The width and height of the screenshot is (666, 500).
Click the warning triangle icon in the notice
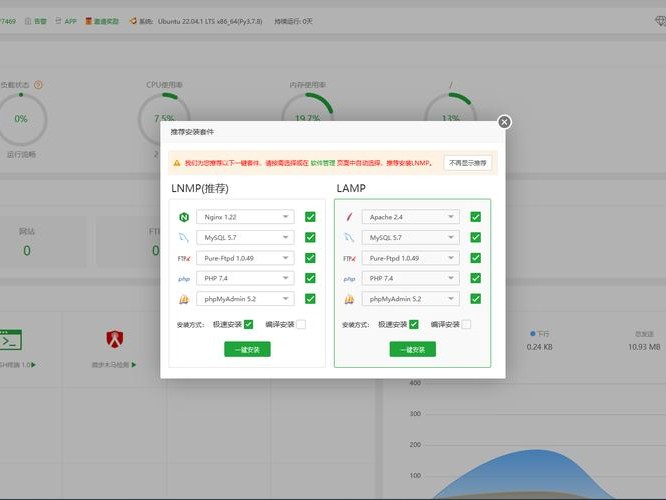[177, 163]
